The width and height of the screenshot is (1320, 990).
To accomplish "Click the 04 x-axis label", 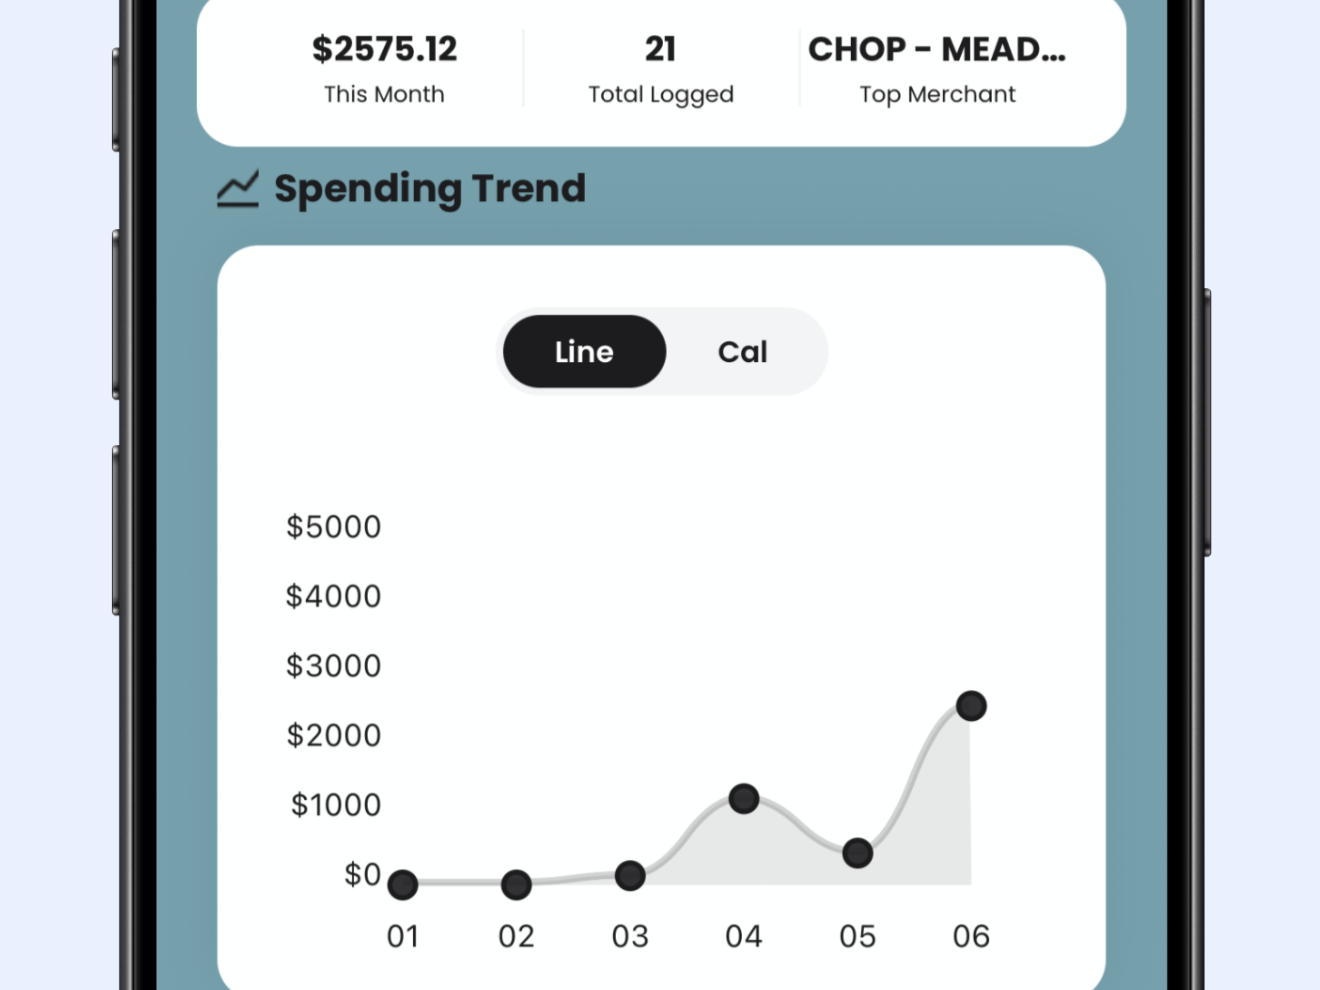I will (744, 937).
